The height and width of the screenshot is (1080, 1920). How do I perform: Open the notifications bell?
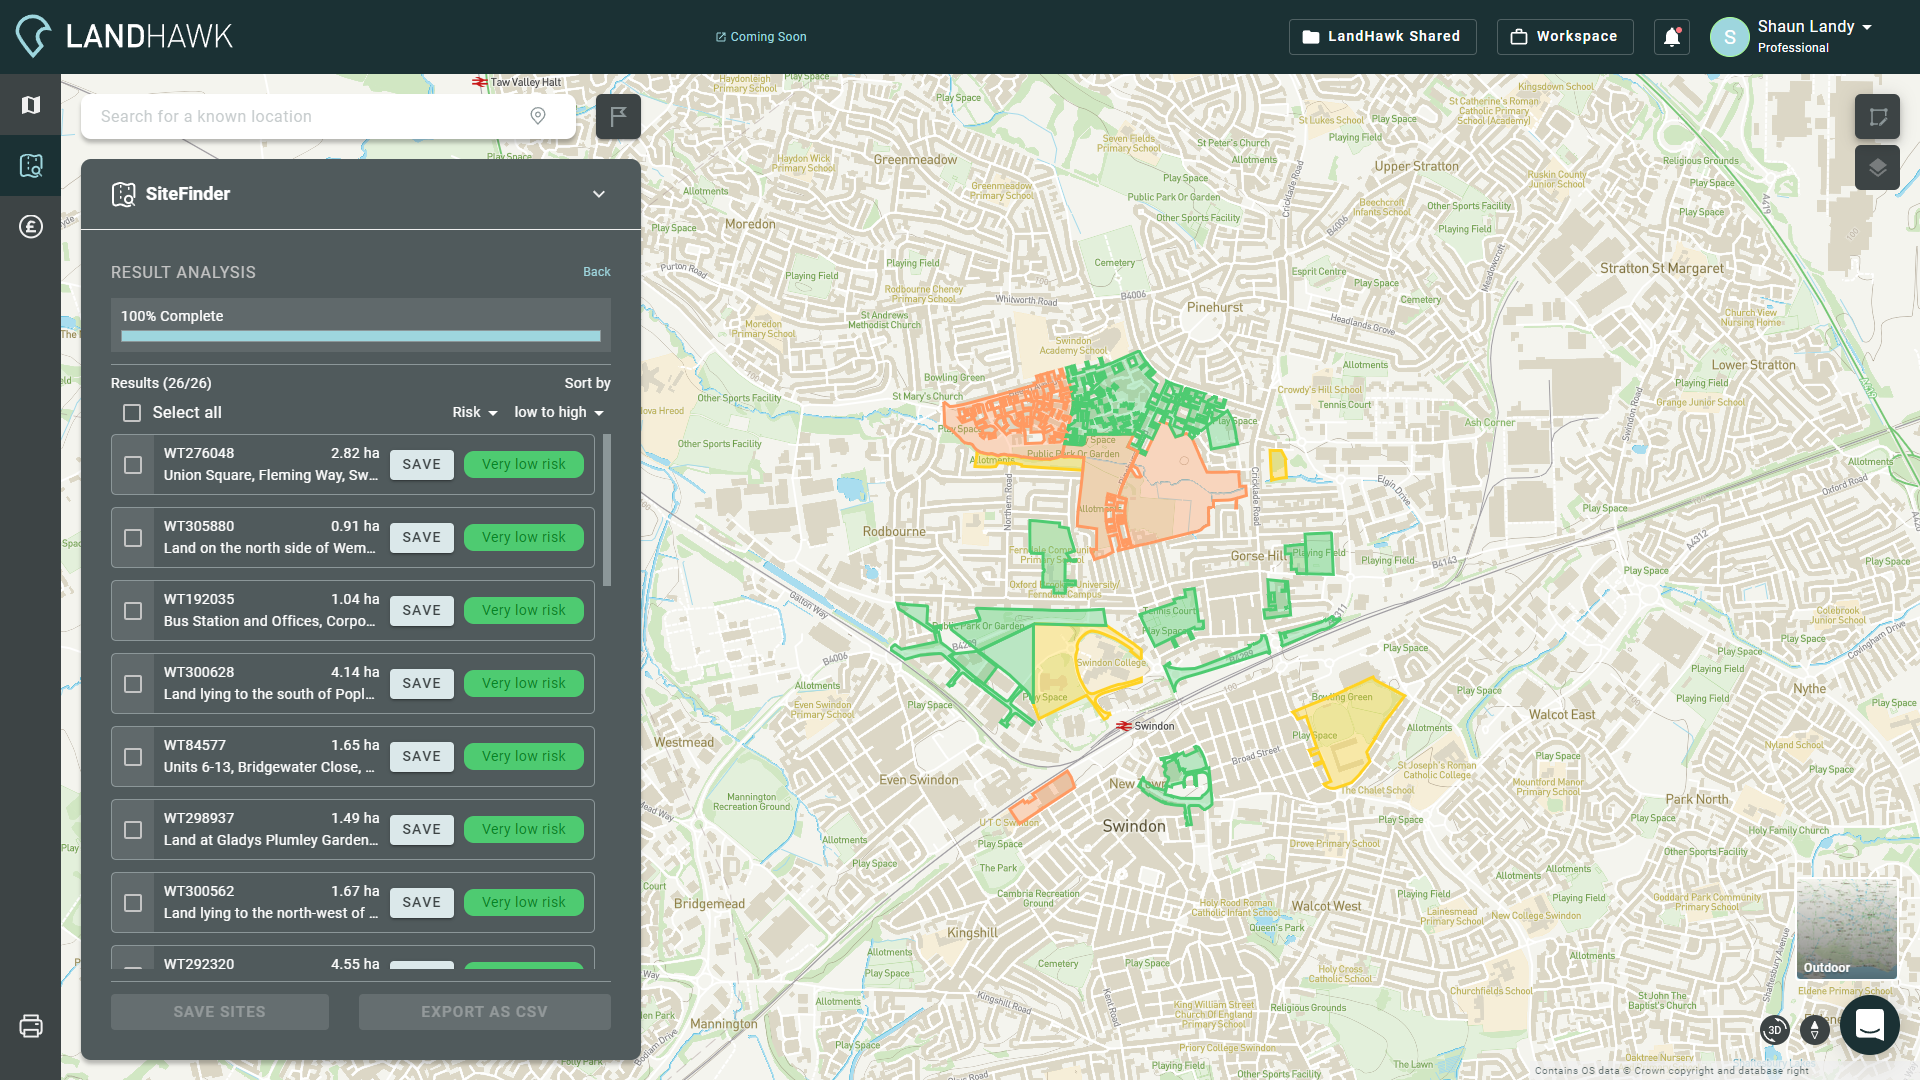click(1672, 37)
